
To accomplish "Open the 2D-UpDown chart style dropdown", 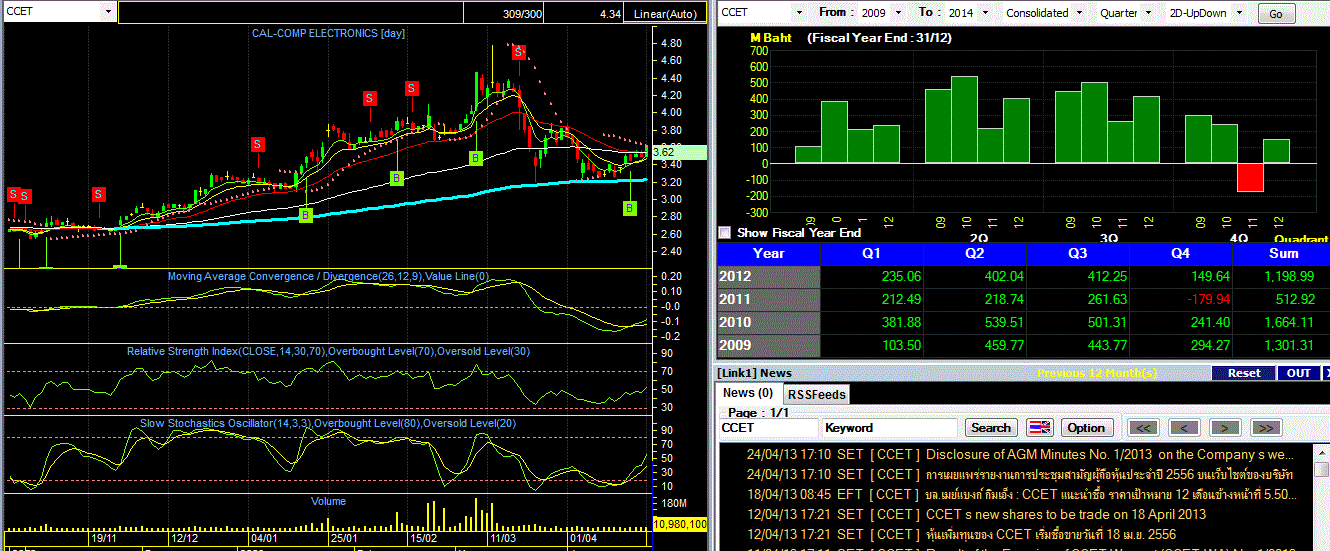I will click(1241, 13).
